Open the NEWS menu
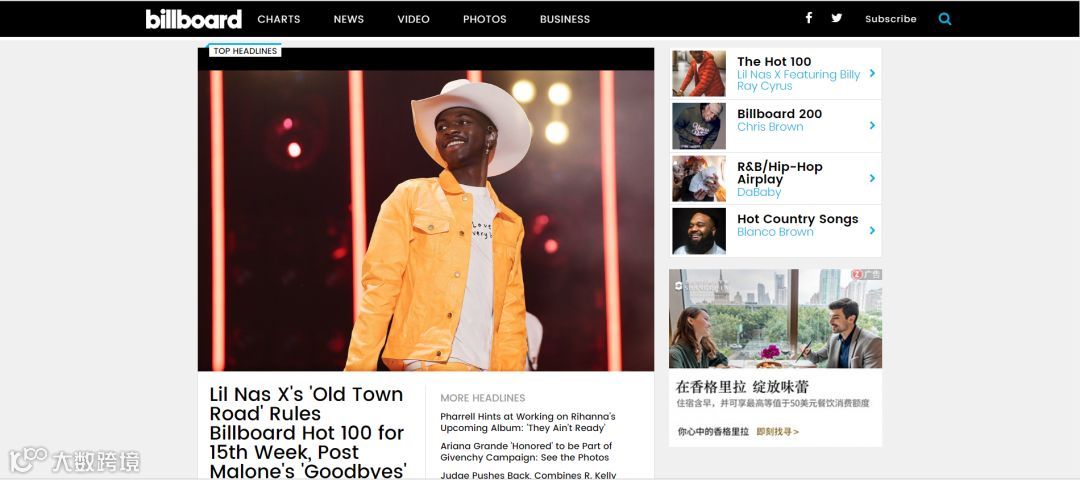Image resolution: width=1080 pixels, height=481 pixels. coord(349,19)
